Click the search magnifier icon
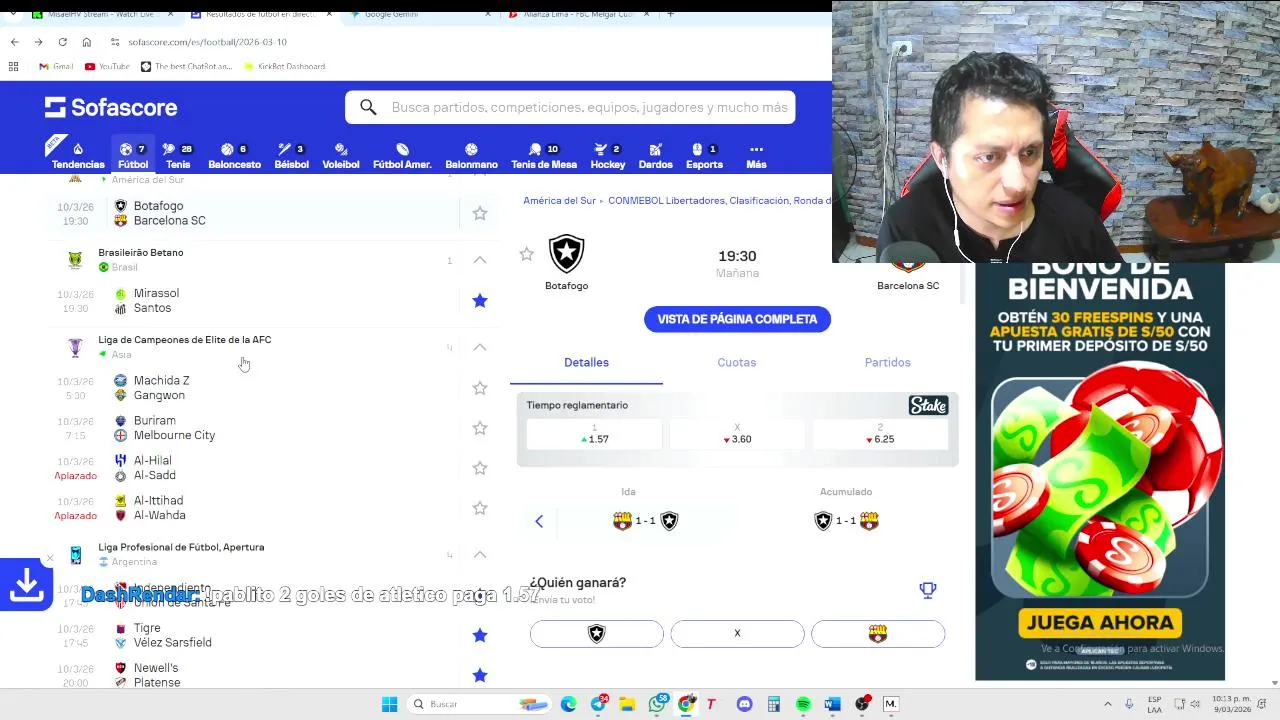1280x720 pixels. (x=368, y=107)
